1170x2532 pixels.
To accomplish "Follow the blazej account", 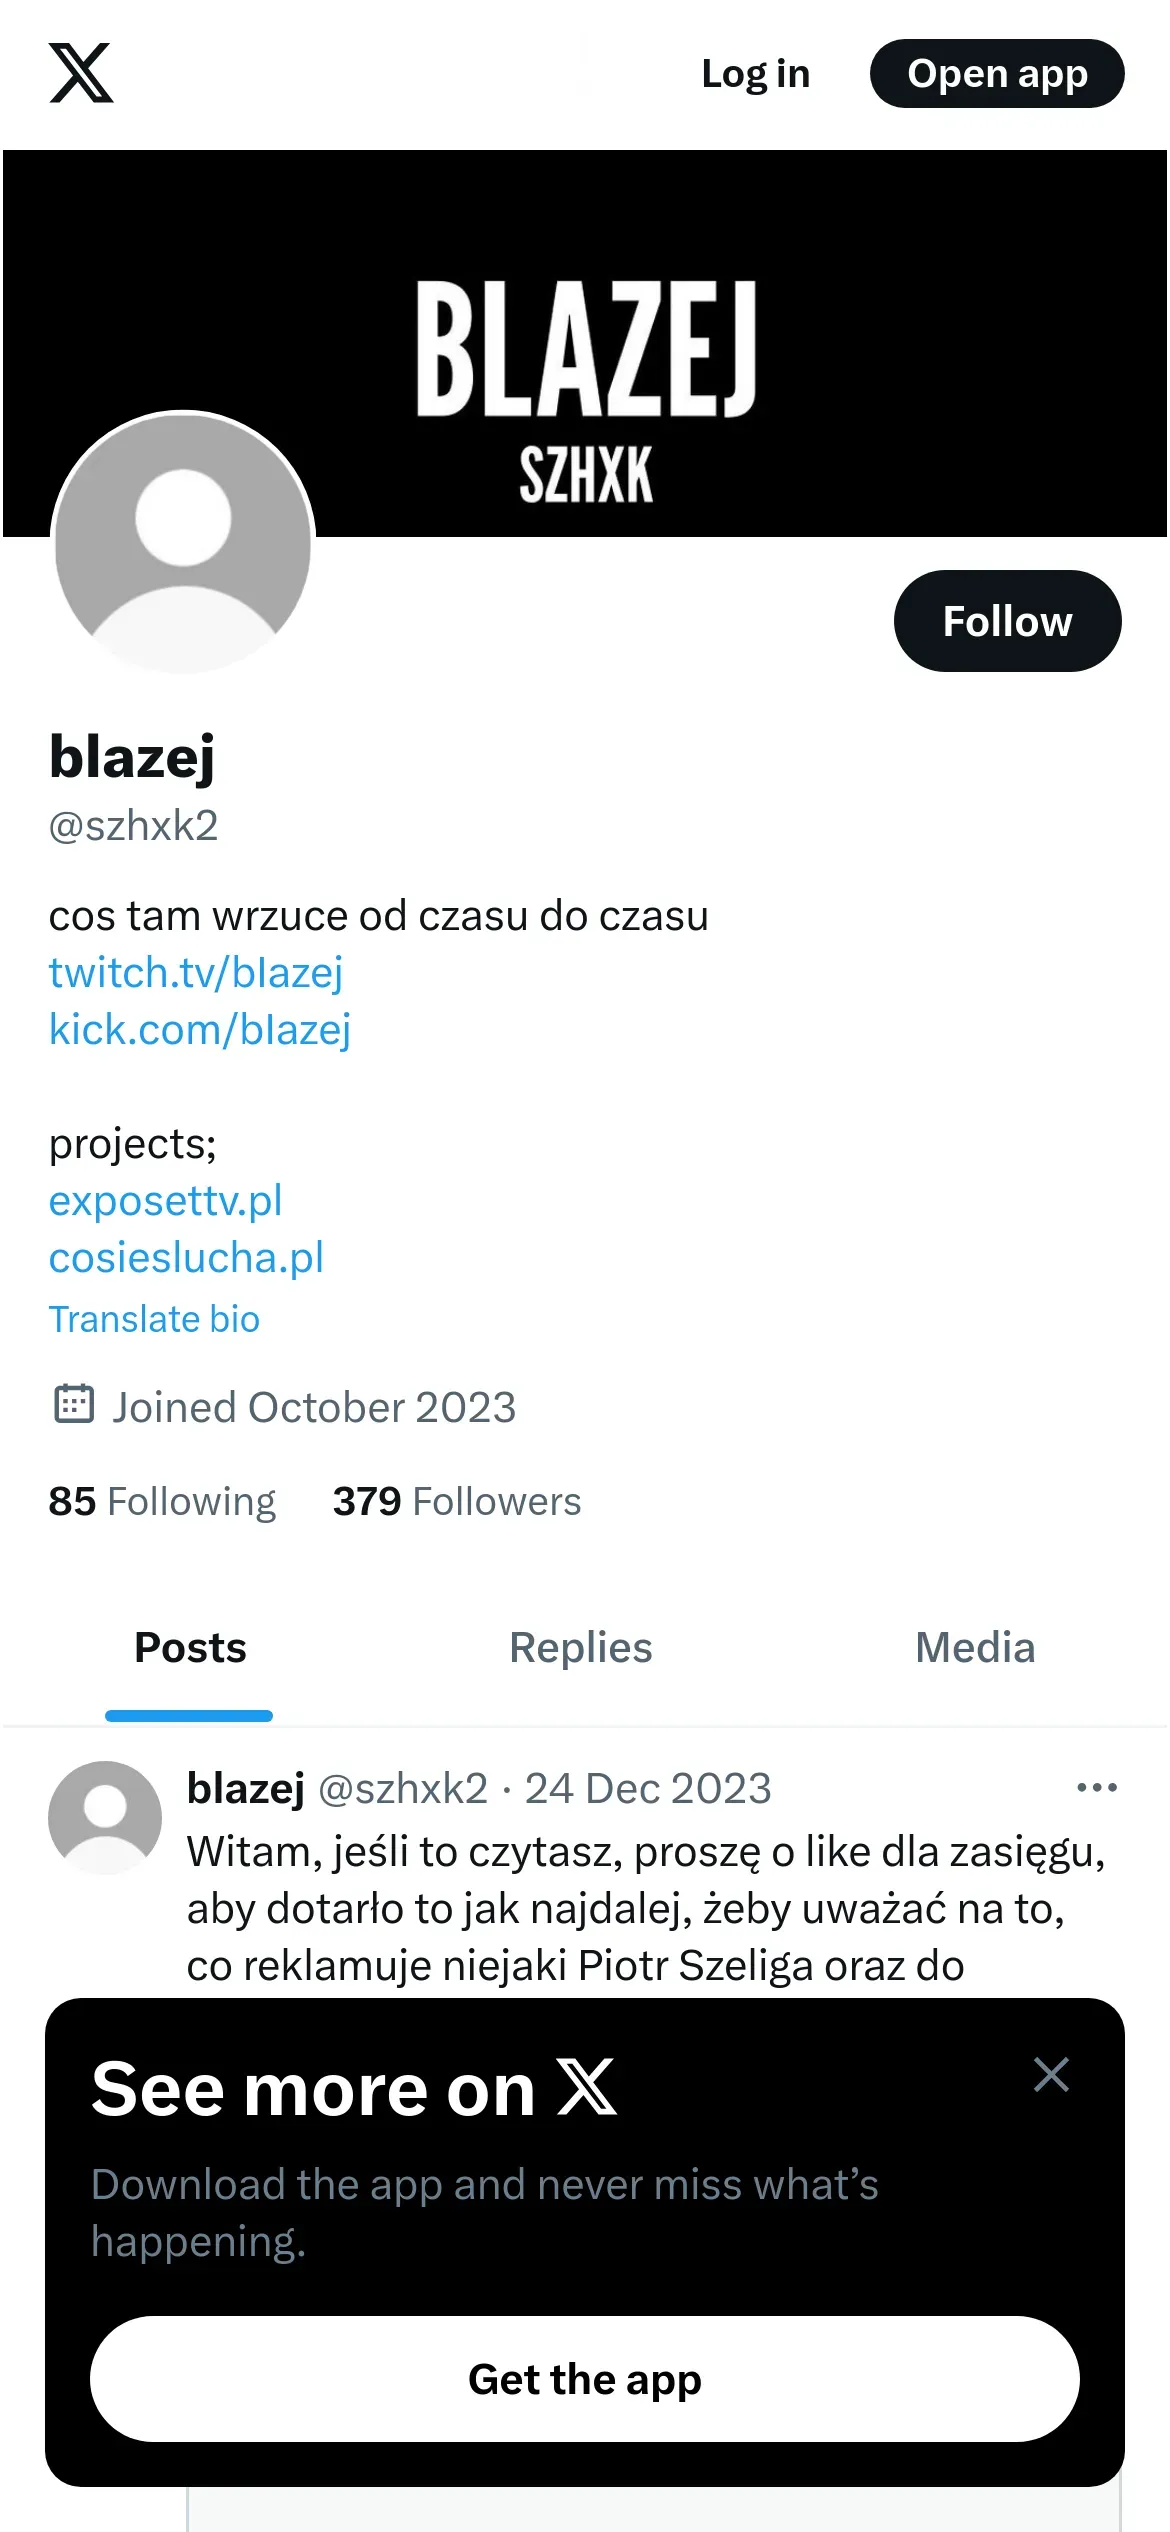I will (x=1007, y=621).
